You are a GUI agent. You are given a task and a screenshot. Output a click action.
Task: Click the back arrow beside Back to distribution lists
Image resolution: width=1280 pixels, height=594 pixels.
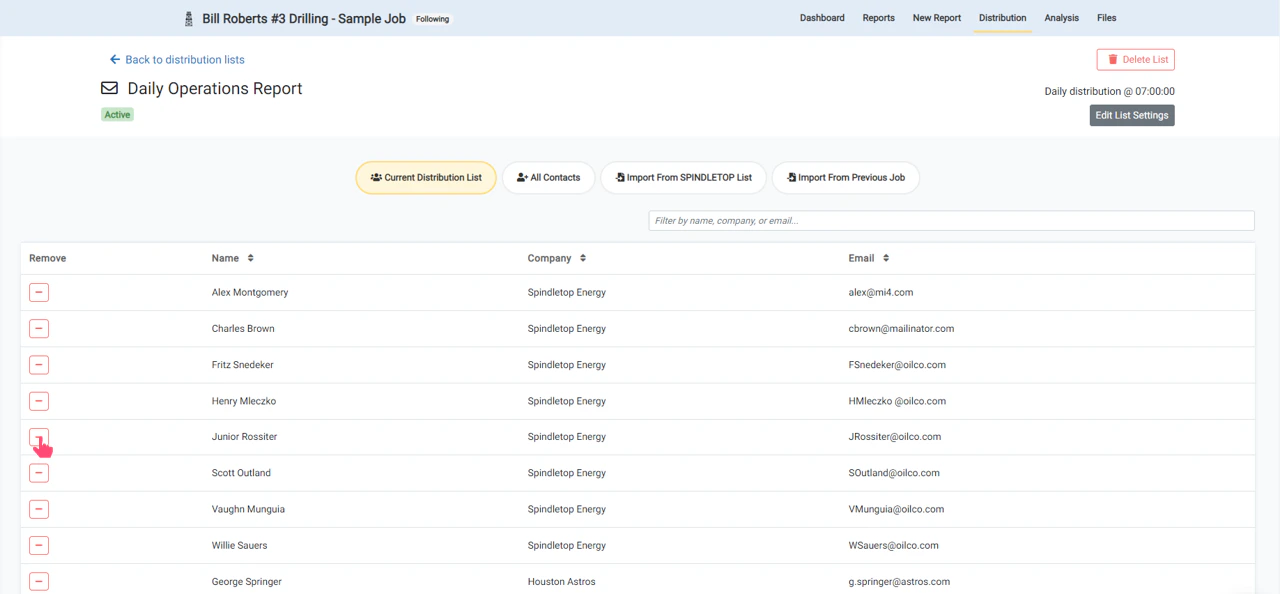point(114,60)
